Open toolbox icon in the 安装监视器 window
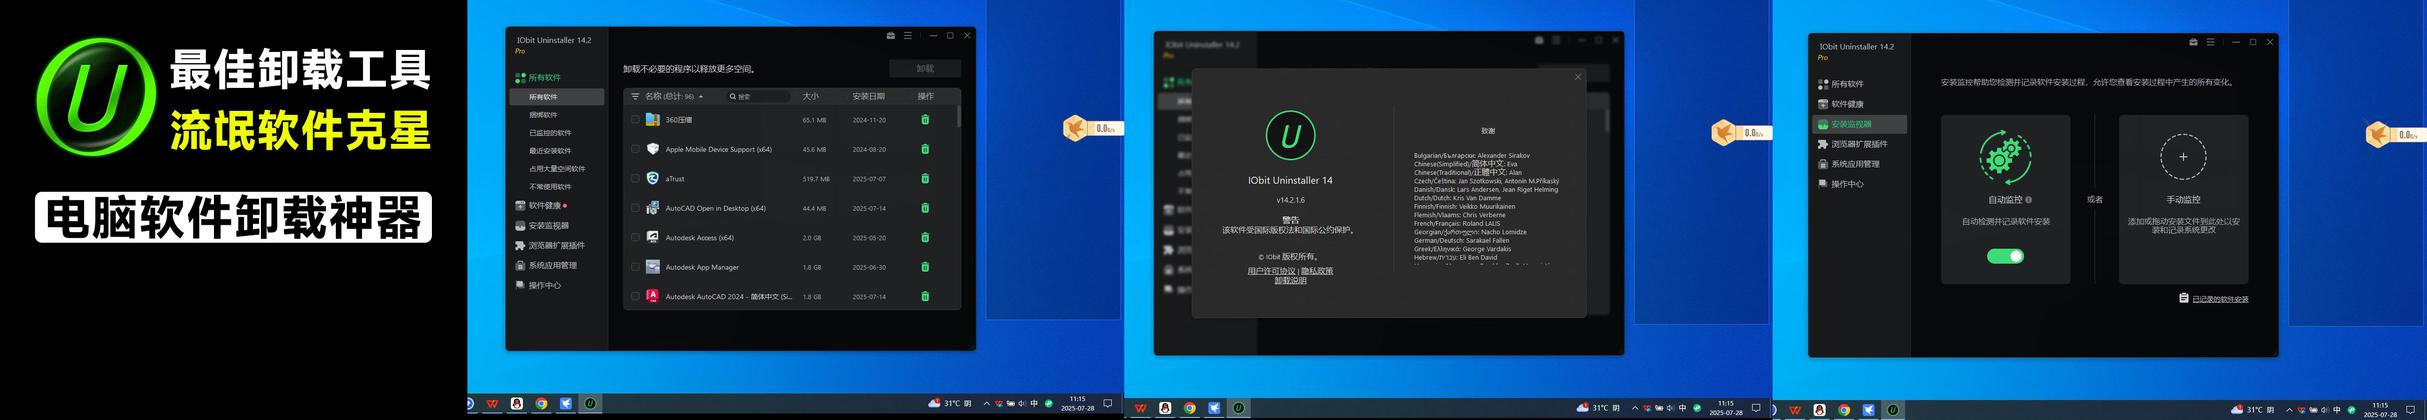This screenshot has height=420, width=2427. click(2193, 42)
